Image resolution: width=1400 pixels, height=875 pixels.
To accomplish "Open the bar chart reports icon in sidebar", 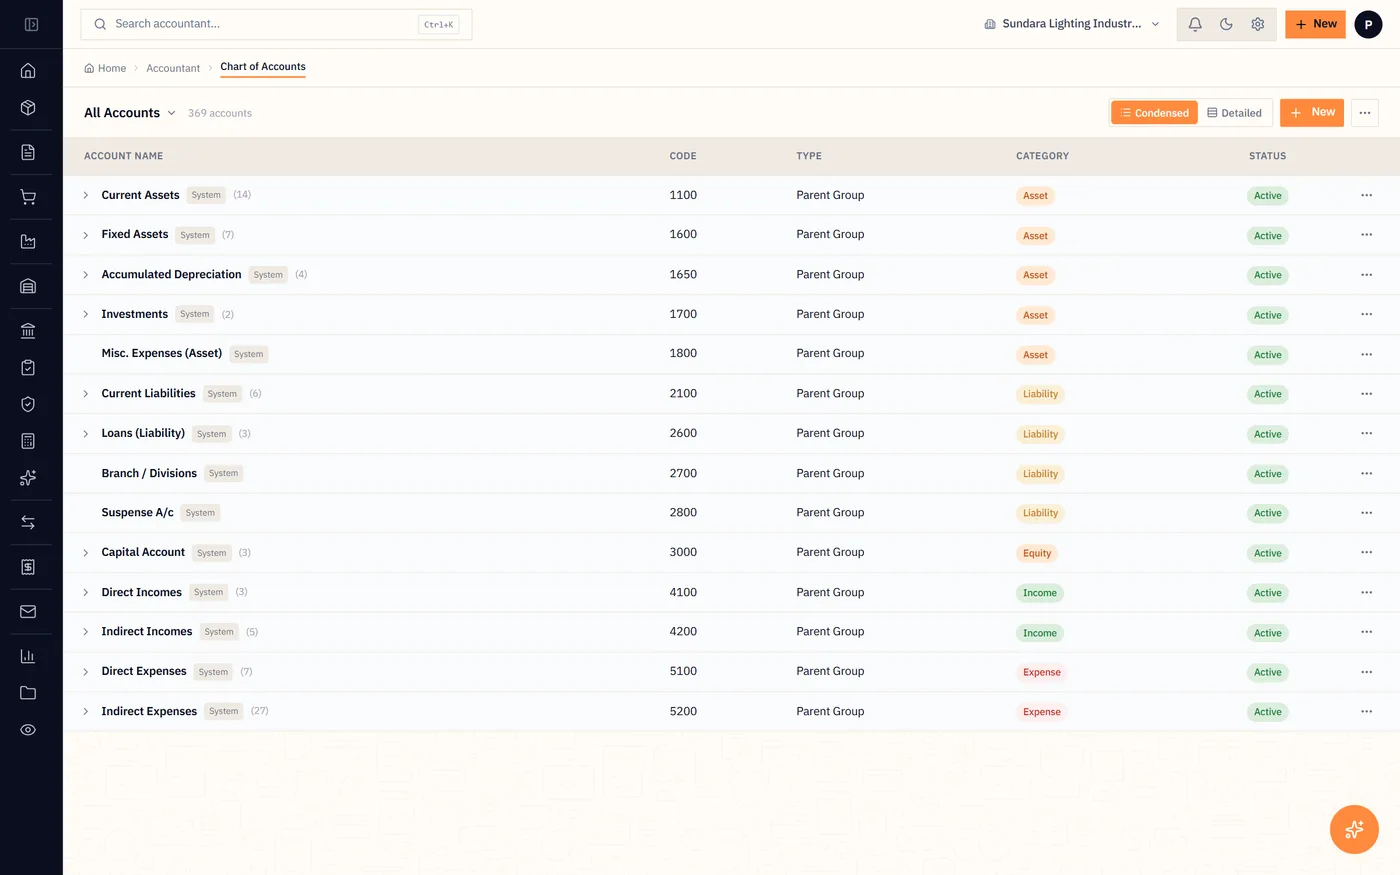I will click(x=28, y=656).
